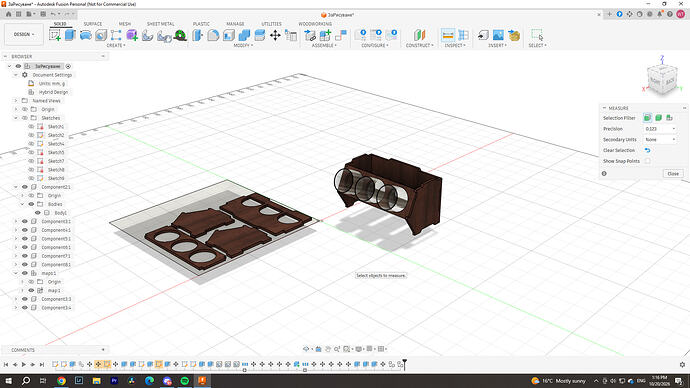Viewport: 690px width, 388px height.
Task: Select the Insert McMaster-Carr component icon
Action: coord(514,35)
